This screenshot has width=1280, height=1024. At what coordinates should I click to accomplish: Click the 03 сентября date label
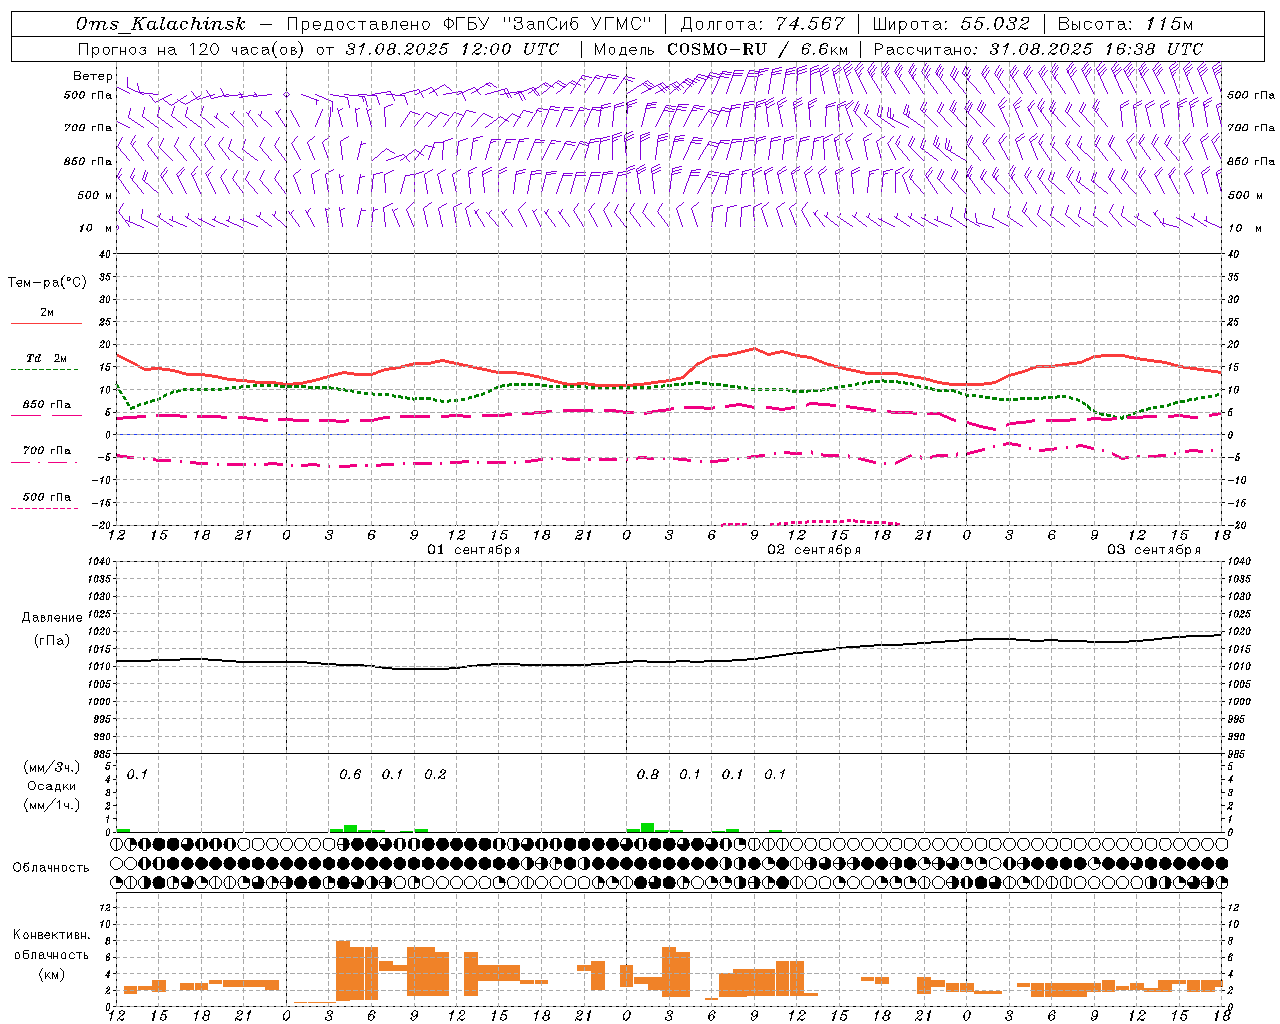coord(1154,550)
